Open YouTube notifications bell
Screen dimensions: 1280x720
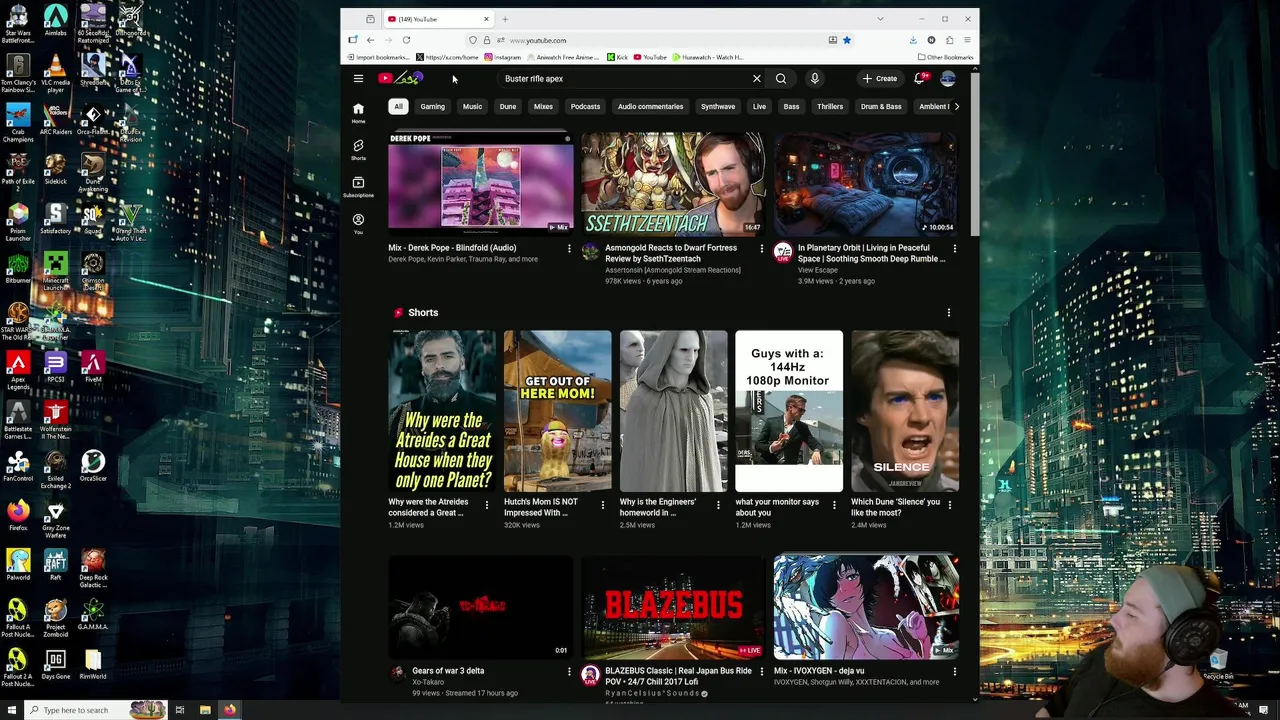(919, 78)
